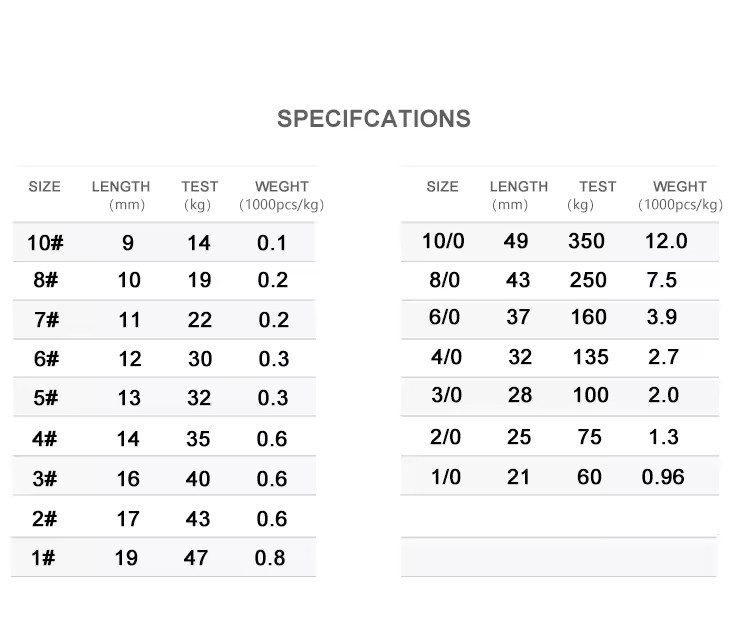This screenshot has width=741, height=621.
Task: Click the 350 test value
Action: (x=586, y=241)
